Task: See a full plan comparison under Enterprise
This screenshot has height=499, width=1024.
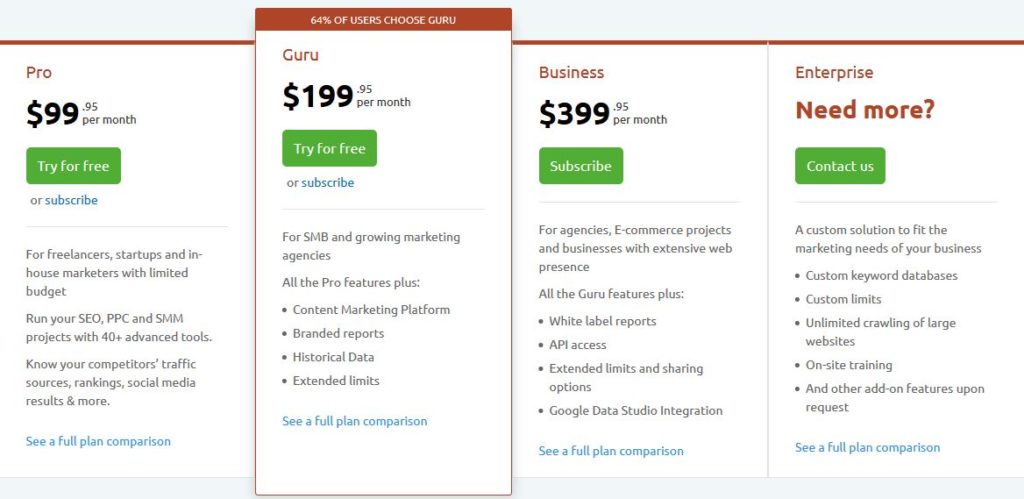Action: click(x=867, y=447)
